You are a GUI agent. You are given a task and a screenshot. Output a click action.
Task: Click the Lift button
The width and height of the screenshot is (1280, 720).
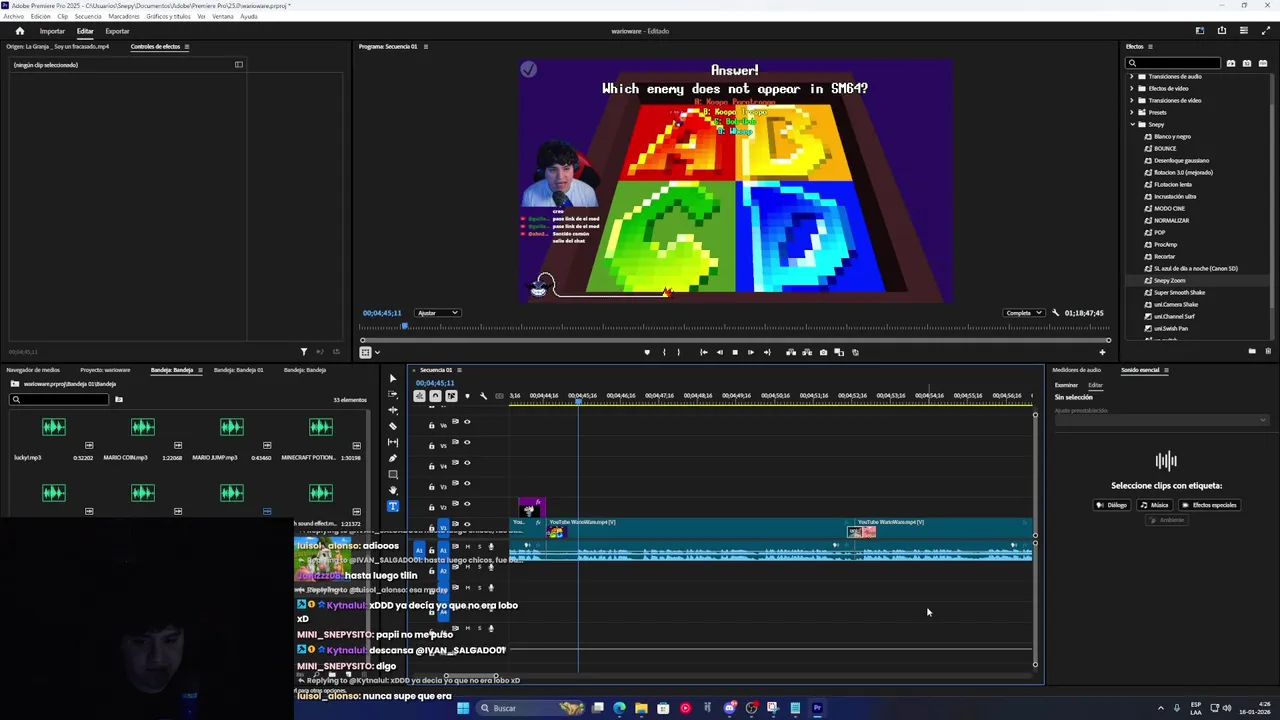(x=791, y=352)
